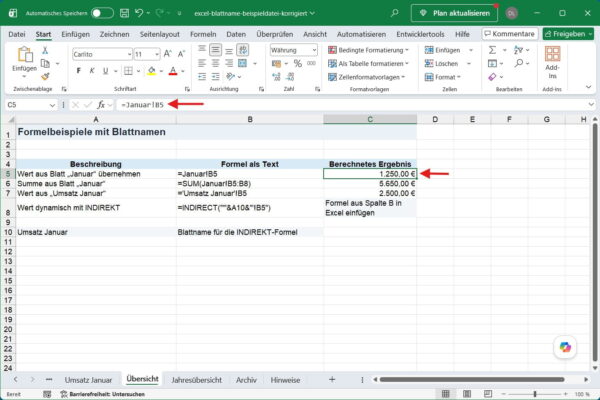Click merge and center cells icon
Viewport: 600px width, 400px height.
click(243, 64)
